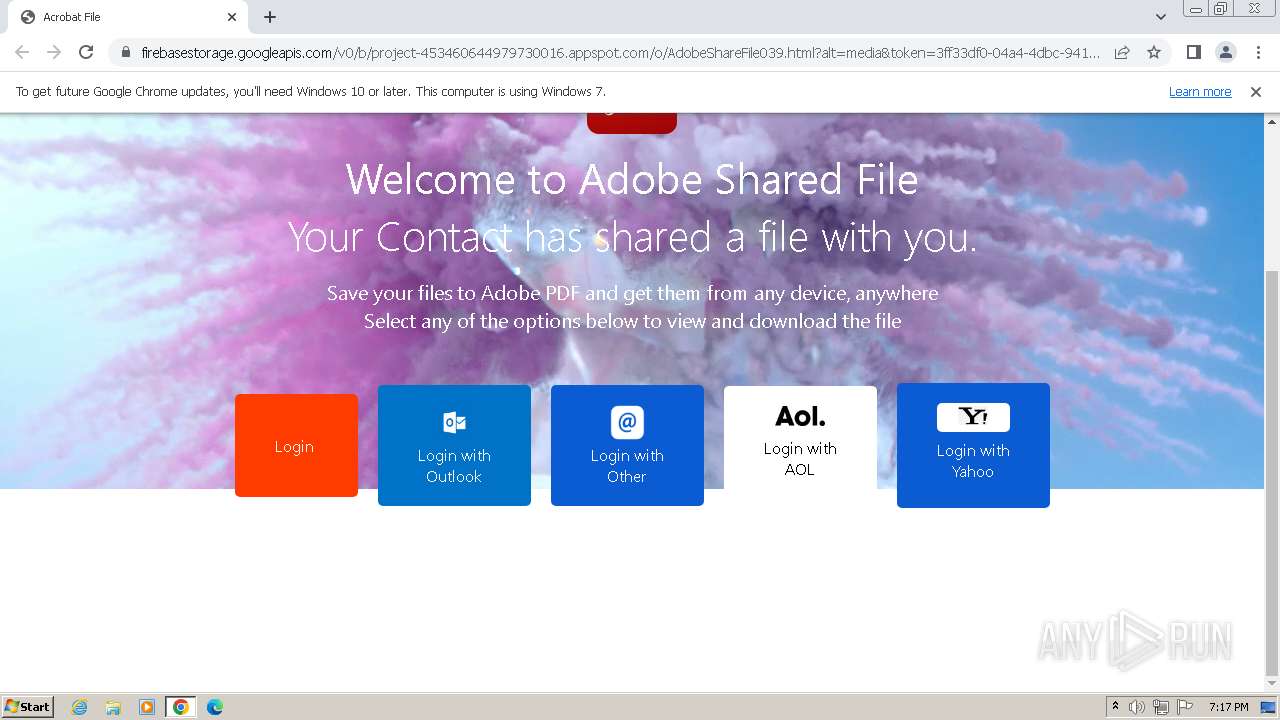Close the Acrobat File tab
1280x720 pixels.
232,17
